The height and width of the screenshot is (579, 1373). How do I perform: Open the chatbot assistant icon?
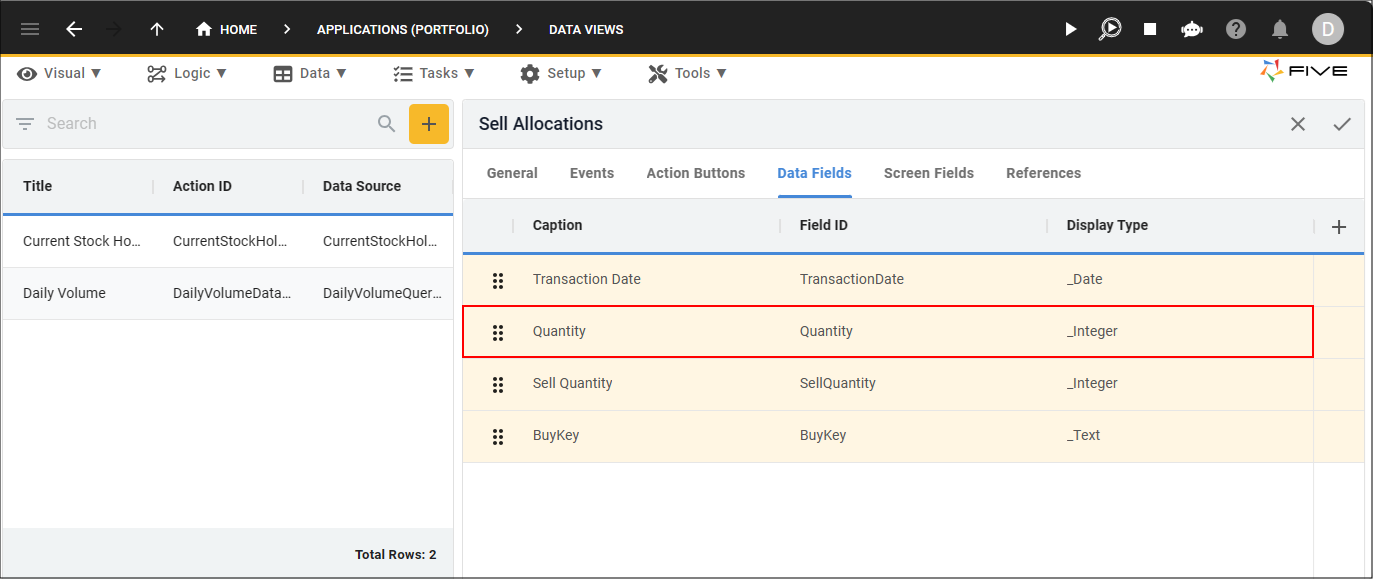[1192, 29]
